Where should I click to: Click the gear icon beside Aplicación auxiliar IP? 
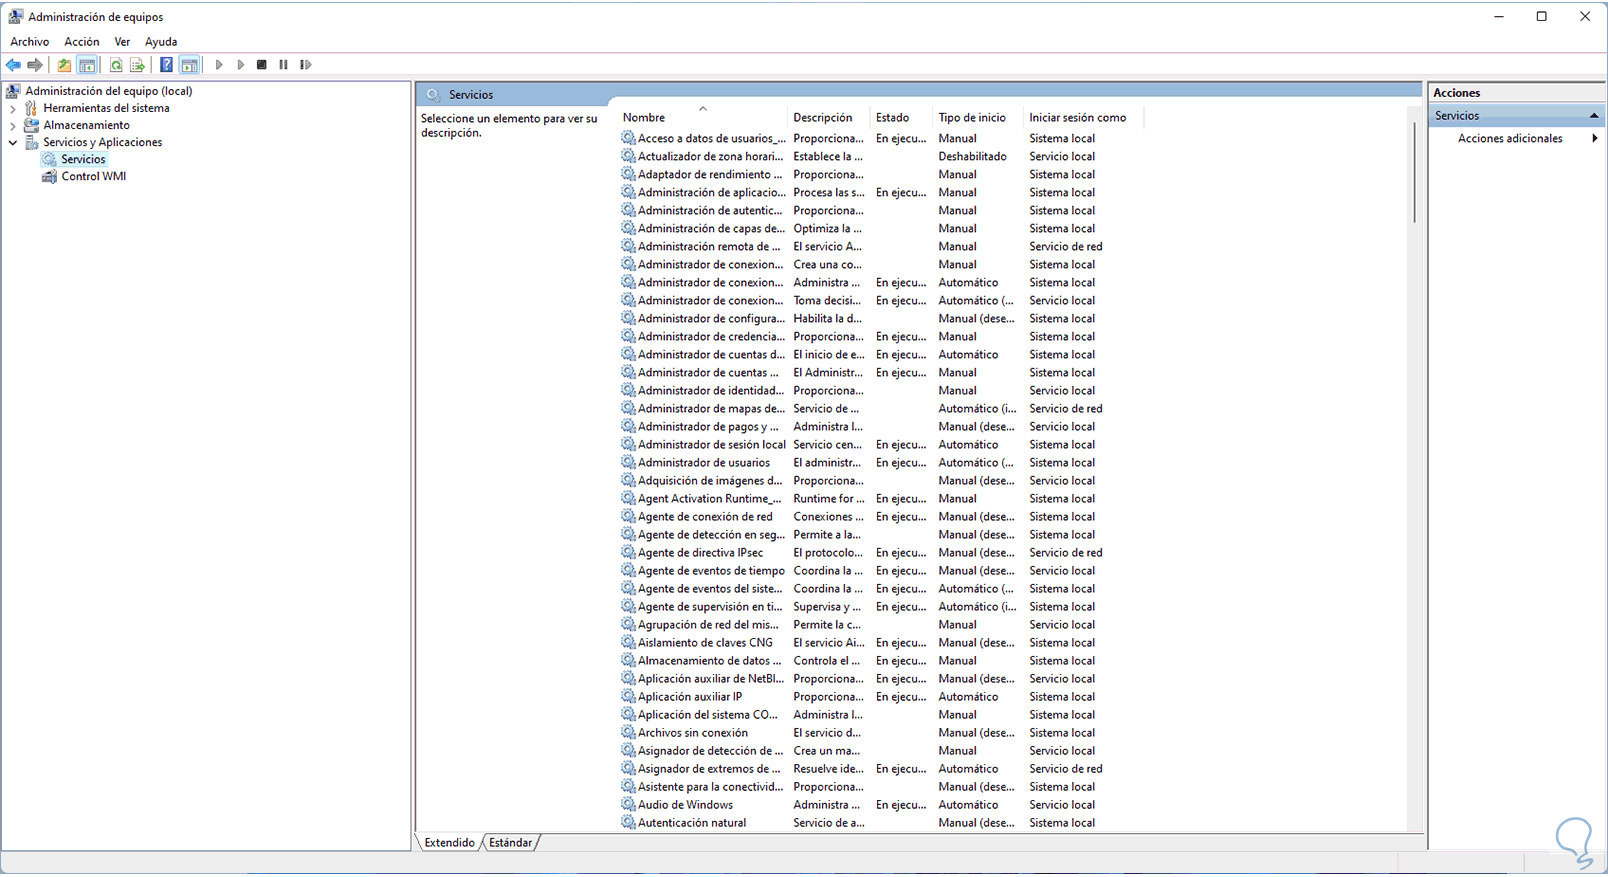coord(628,697)
